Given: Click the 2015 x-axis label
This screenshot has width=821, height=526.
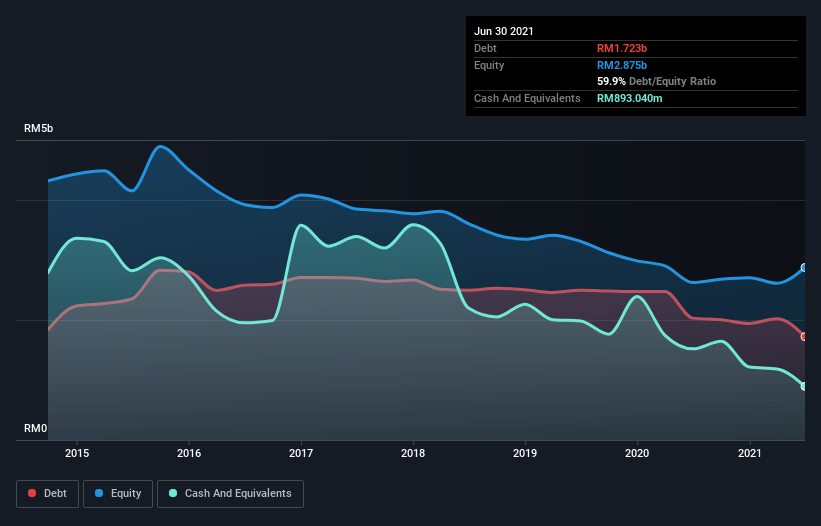Looking at the screenshot, I should pos(77,453).
